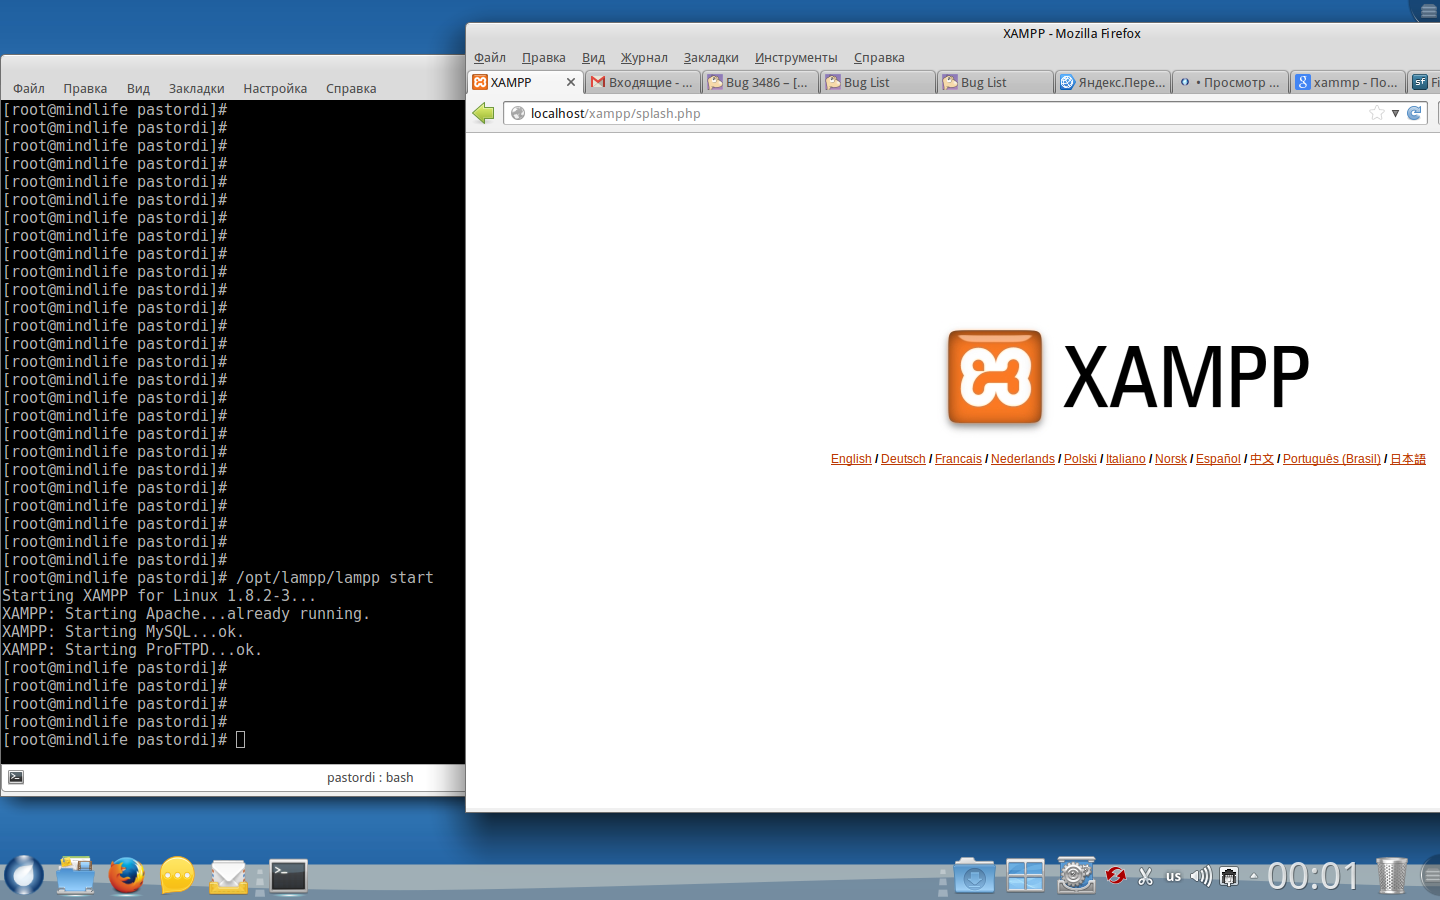Open the Журнал menu in Firefox
The image size is (1440, 900).
[644, 57]
